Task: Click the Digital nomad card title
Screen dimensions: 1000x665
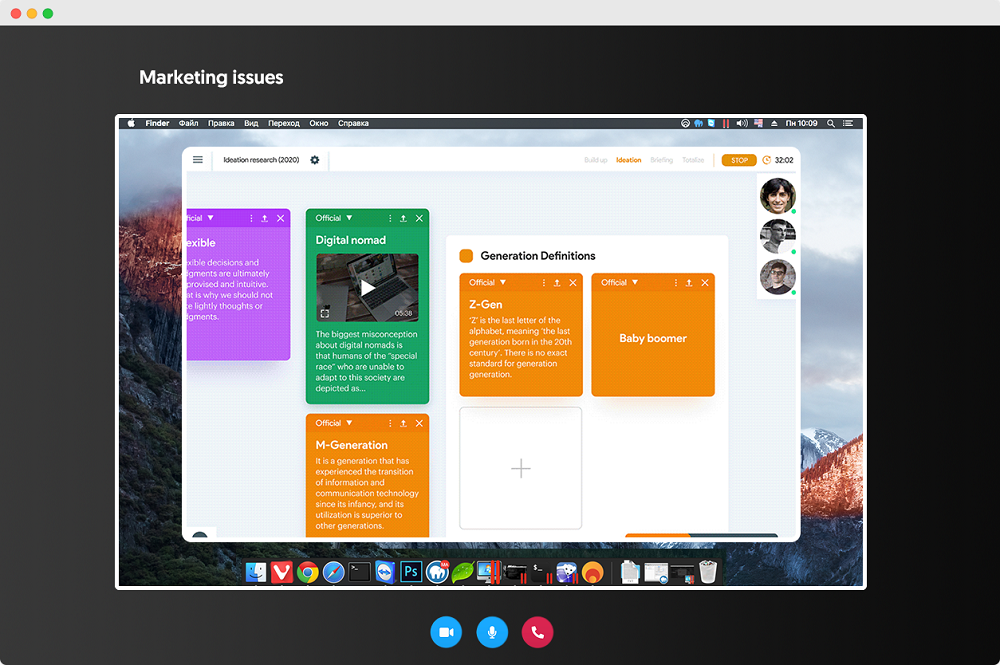Action: pyautogui.click(x=351, y=240)
